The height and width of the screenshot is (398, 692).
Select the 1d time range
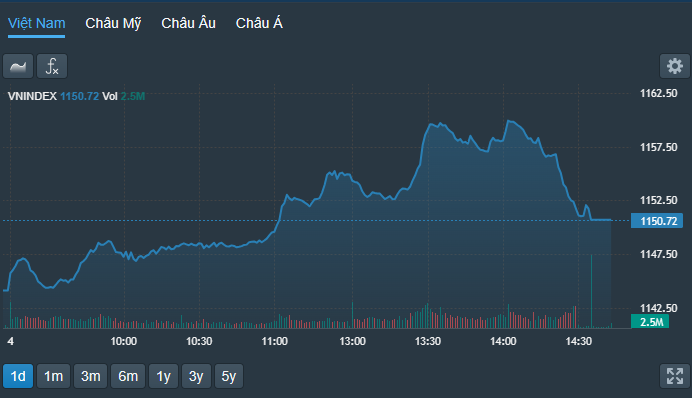18,376
